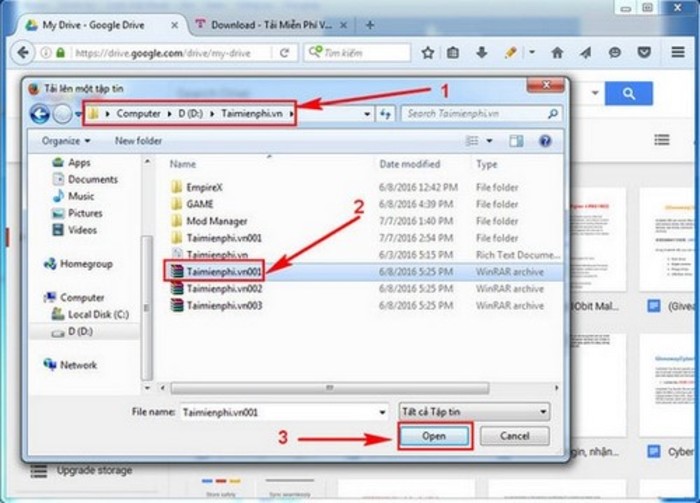The height and width of the screenshot is (503, 700).
Task: Close the My Drive tab
Action: pyautogui.click(x=175, y=25)
